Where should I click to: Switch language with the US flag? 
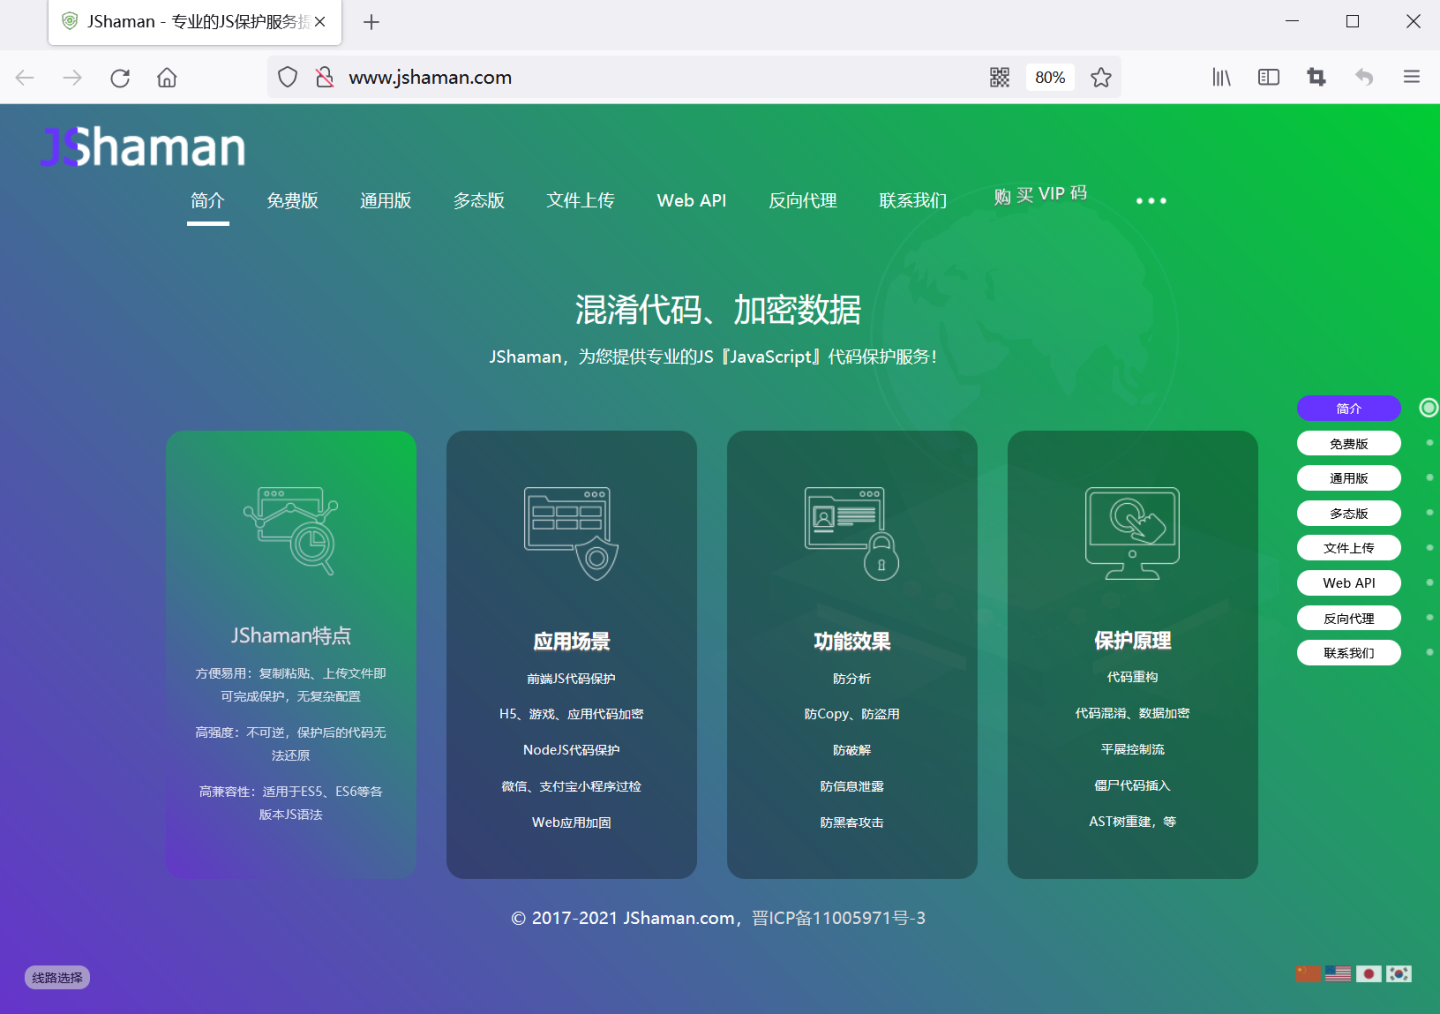coord(1338,974)
